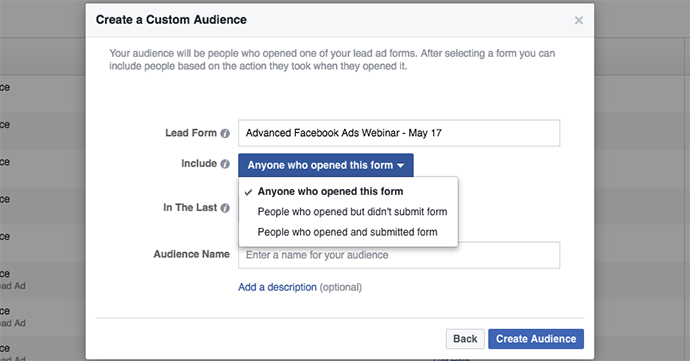Click the Audience Name label
The height and width of the screenshot is (361, 690).
[x=191, y=254]
